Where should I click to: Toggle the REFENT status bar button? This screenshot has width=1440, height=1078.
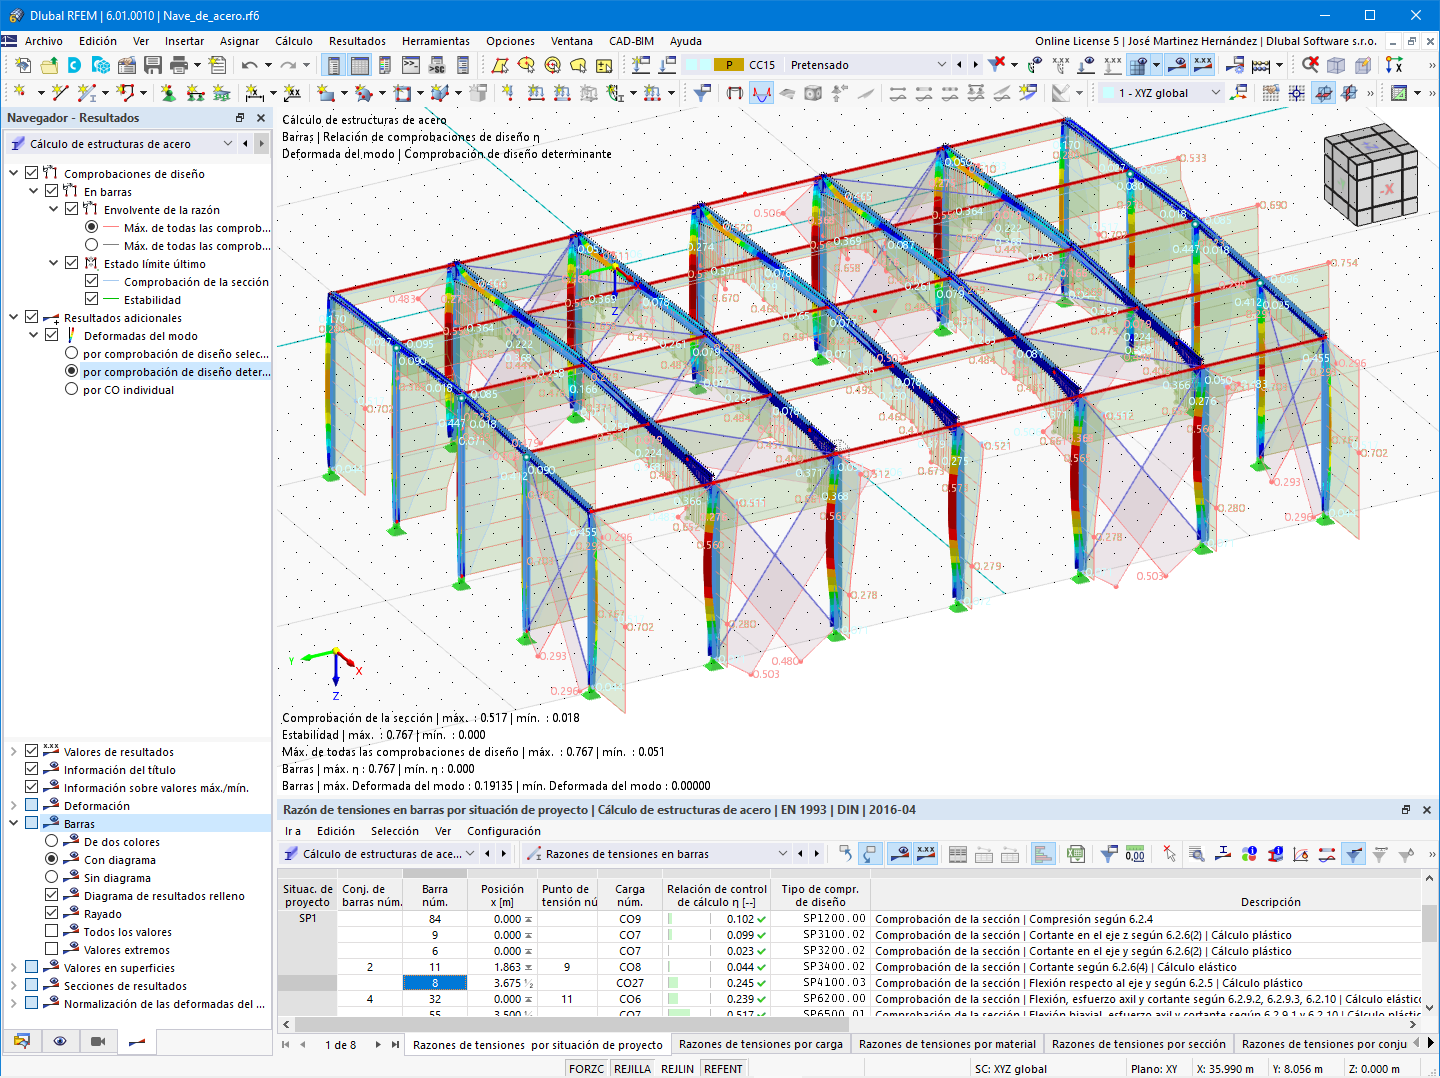[723, 1069]
